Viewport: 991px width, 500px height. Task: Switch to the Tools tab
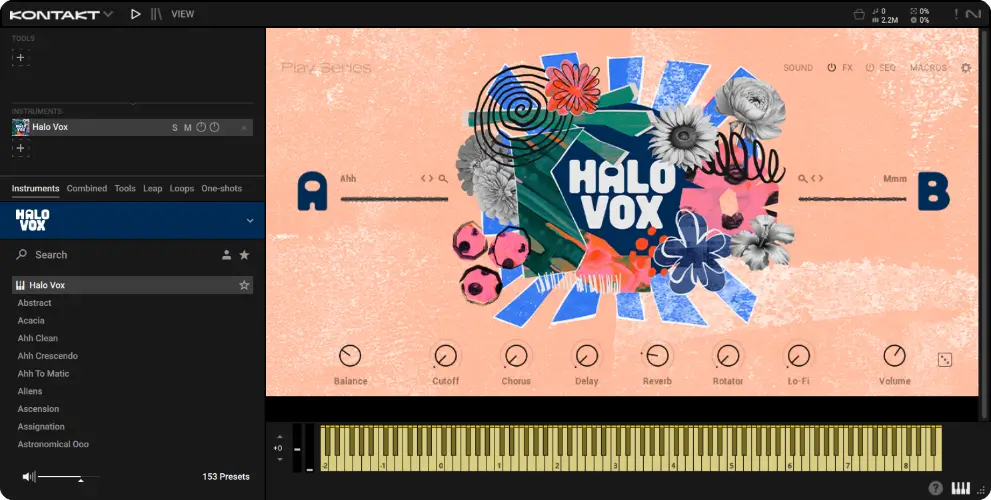(125, 188)
